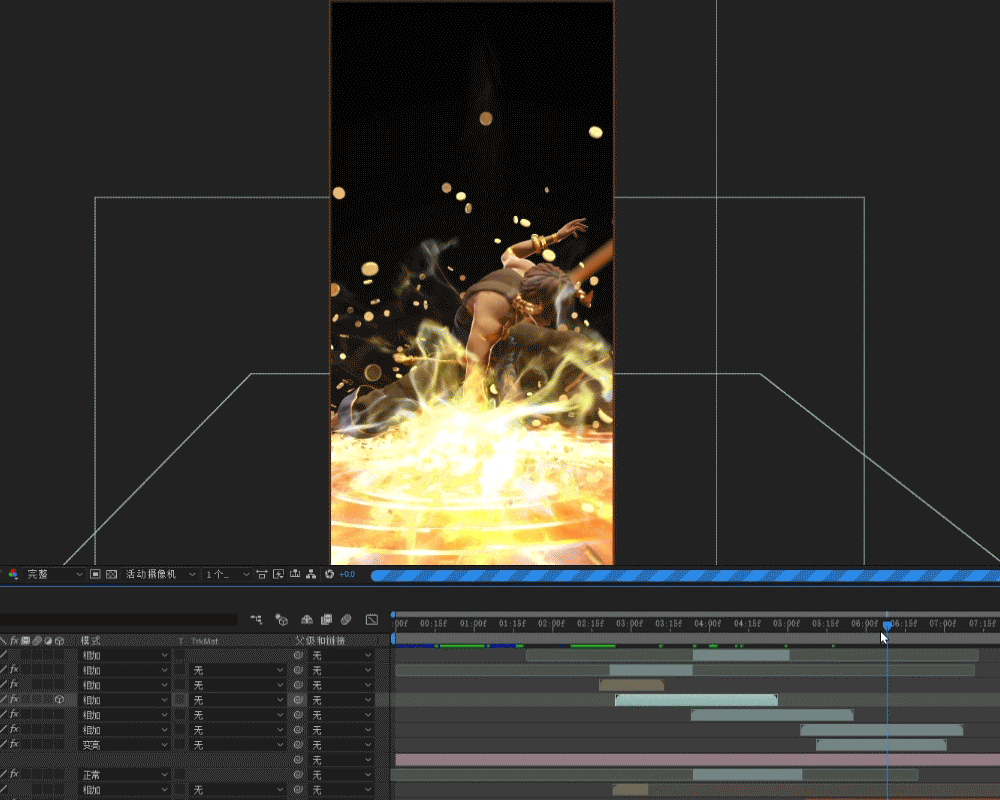The height and width of the screenshot is (800, 1000).
Task: Click the pick whip on the 变亮 layer row
Action: coord(298,744)
